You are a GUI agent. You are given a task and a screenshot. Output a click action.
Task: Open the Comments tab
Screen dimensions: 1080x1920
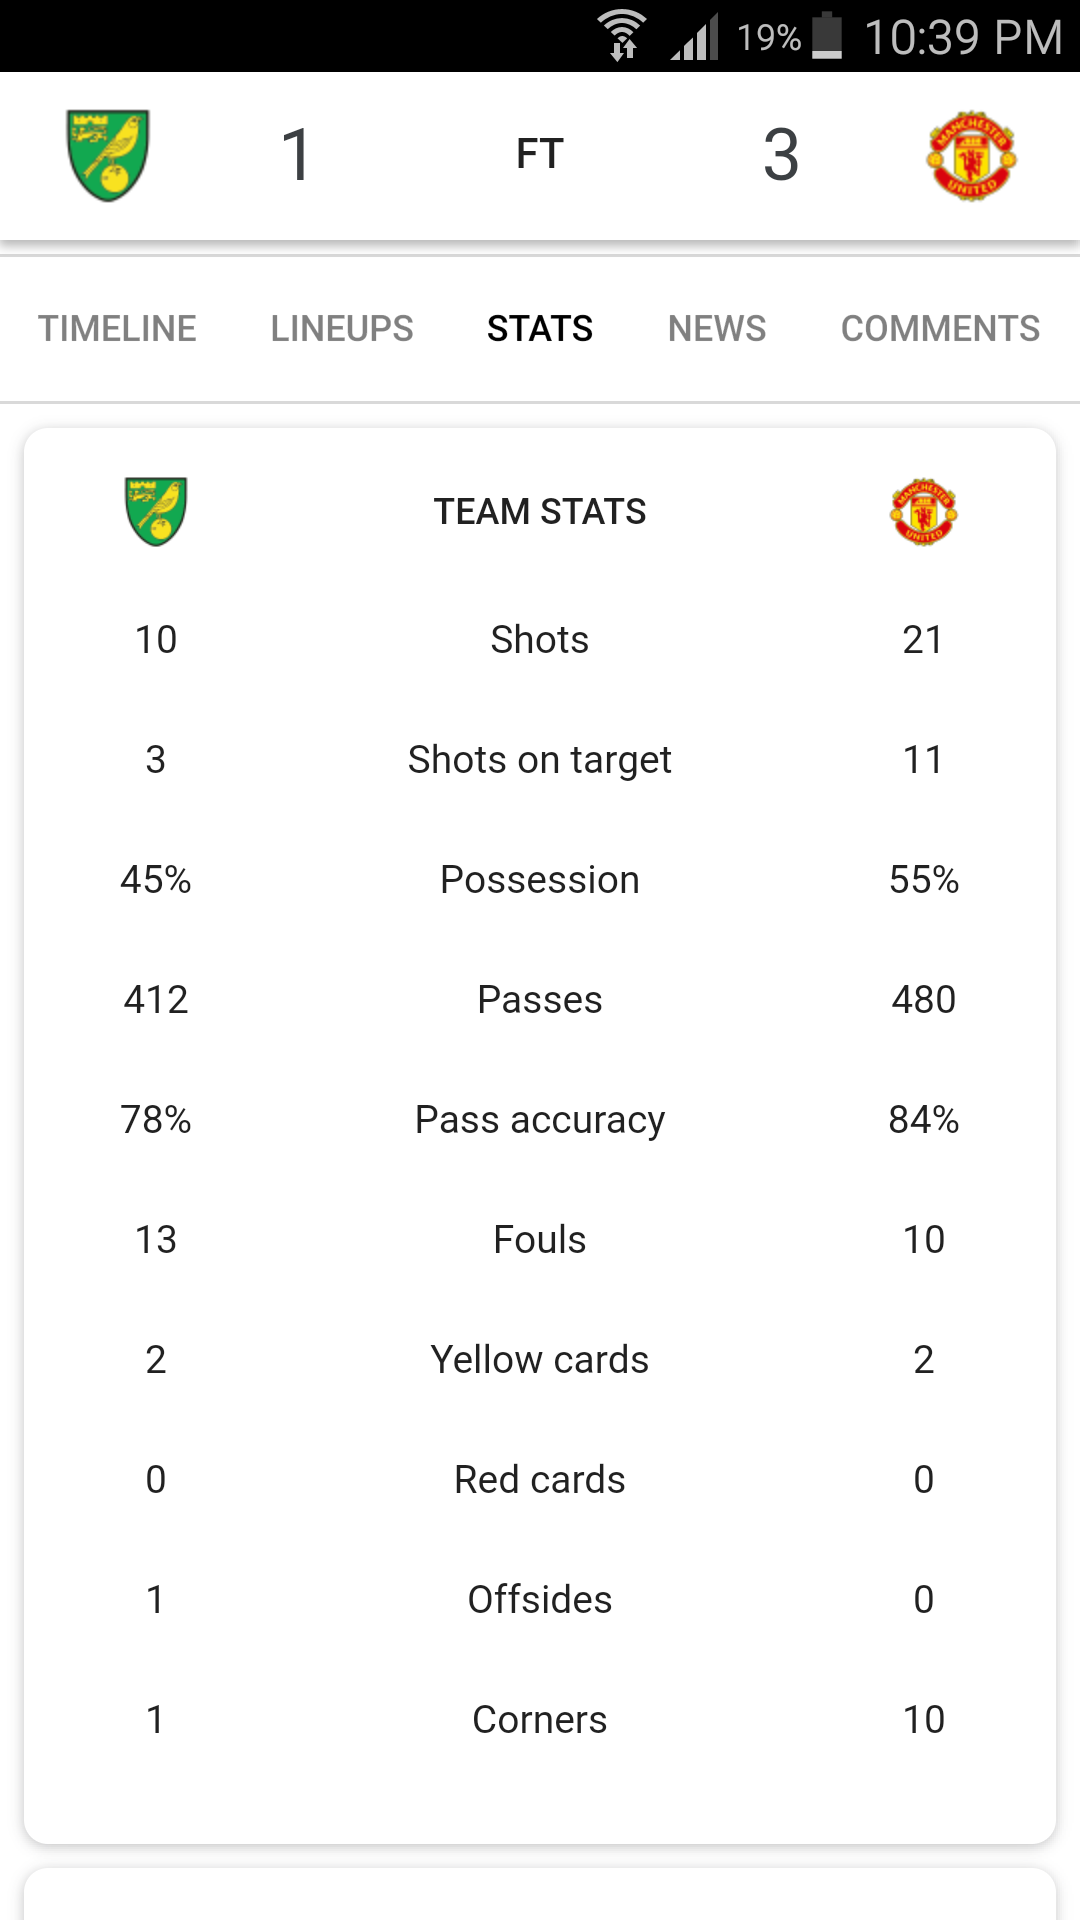click(x=941, y=329)
